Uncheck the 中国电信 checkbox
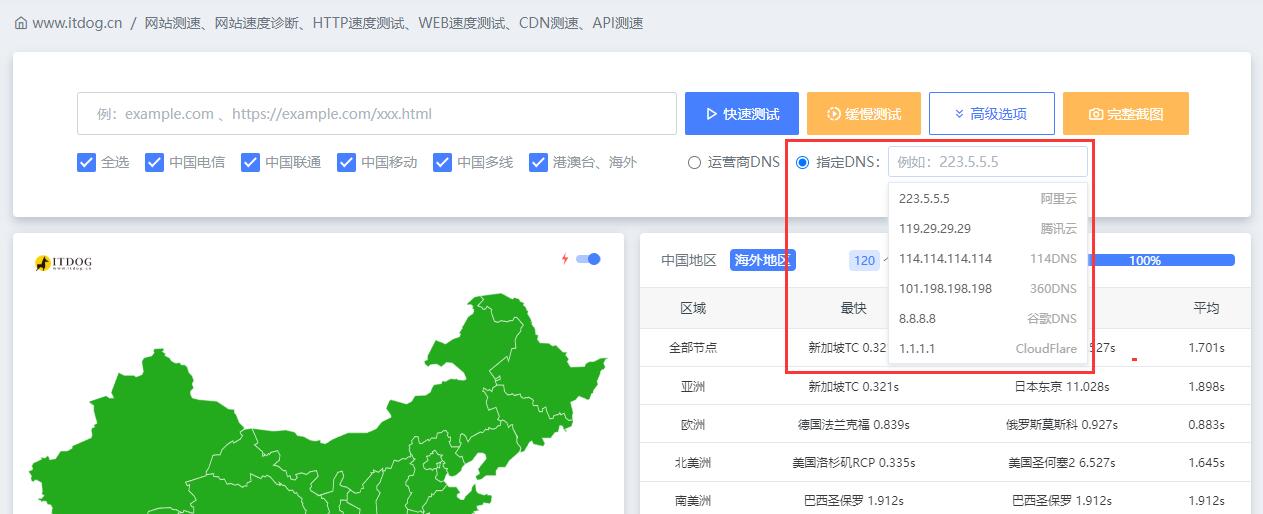 pyautogui.click(x=155, y=162)
